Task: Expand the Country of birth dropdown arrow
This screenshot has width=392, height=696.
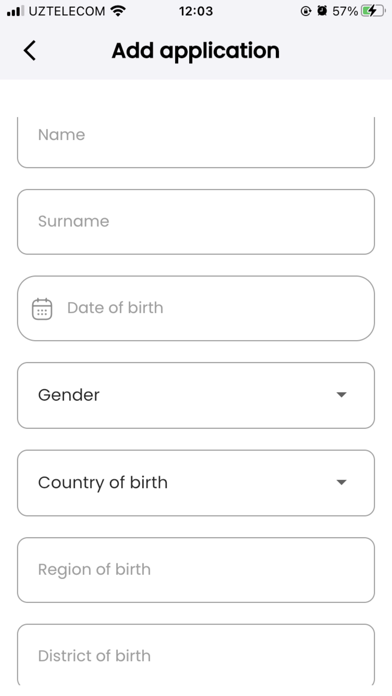Action: [x=341, y=482]
